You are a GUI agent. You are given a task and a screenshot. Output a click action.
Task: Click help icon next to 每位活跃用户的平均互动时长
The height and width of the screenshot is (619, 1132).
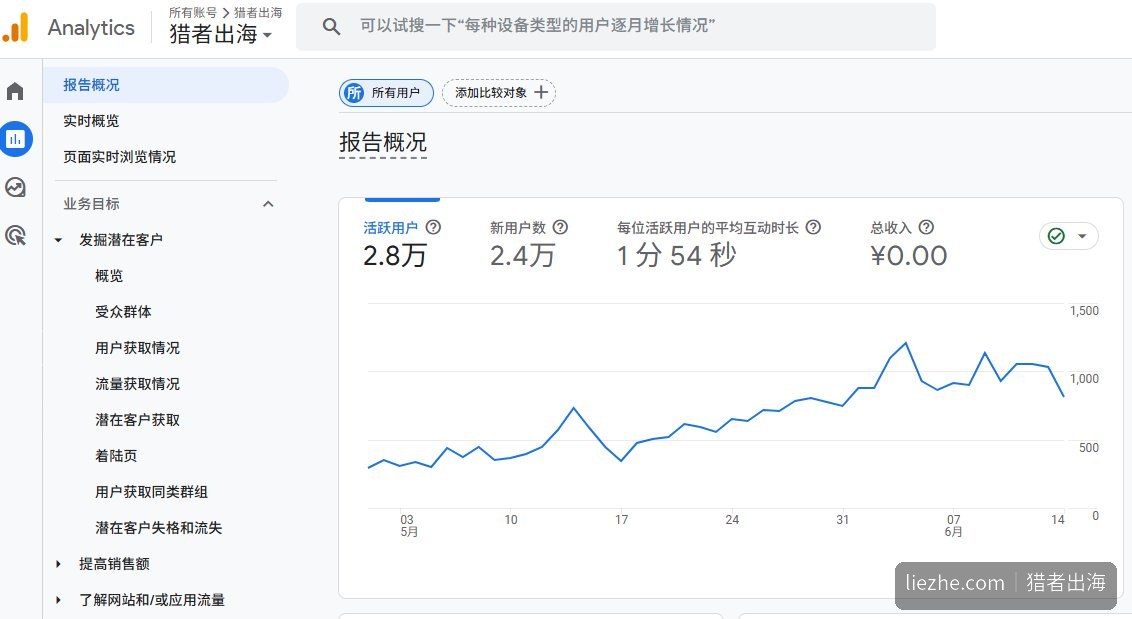[x=813, y=228]
